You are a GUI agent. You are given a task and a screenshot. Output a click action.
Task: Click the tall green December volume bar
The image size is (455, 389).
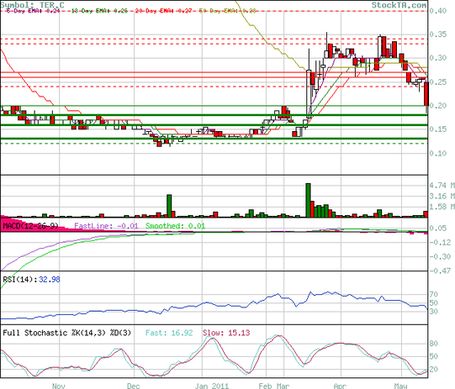tap(169, 206)
